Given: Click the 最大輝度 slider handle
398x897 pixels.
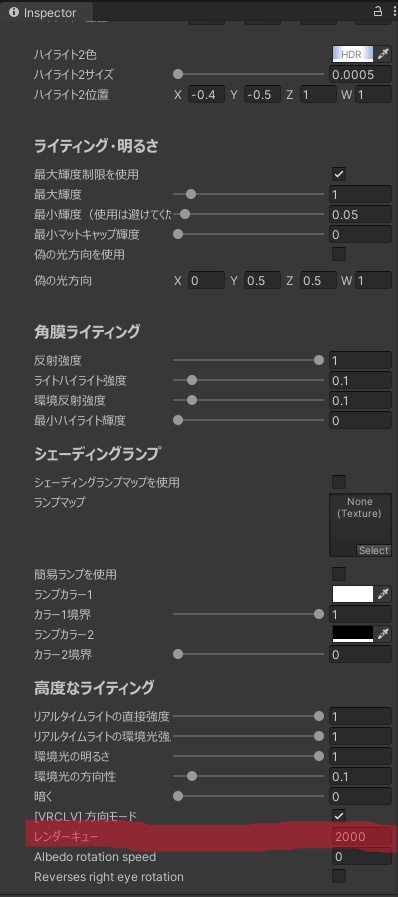Looking at the screenshot, I should 192,195.
